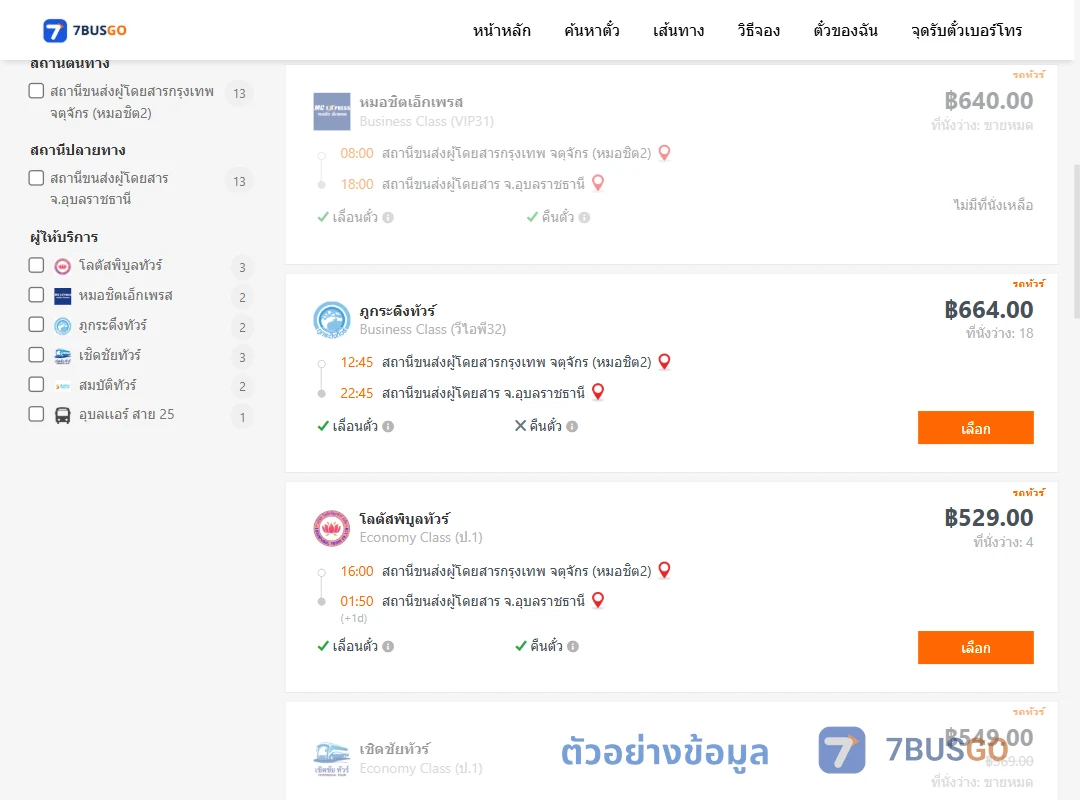Click เลื่อนตั๋ว info icon on หมอชิตเอ็กเพรส card
The width and height of the screenshot is (1080, 800).
[x=388, y=218]
